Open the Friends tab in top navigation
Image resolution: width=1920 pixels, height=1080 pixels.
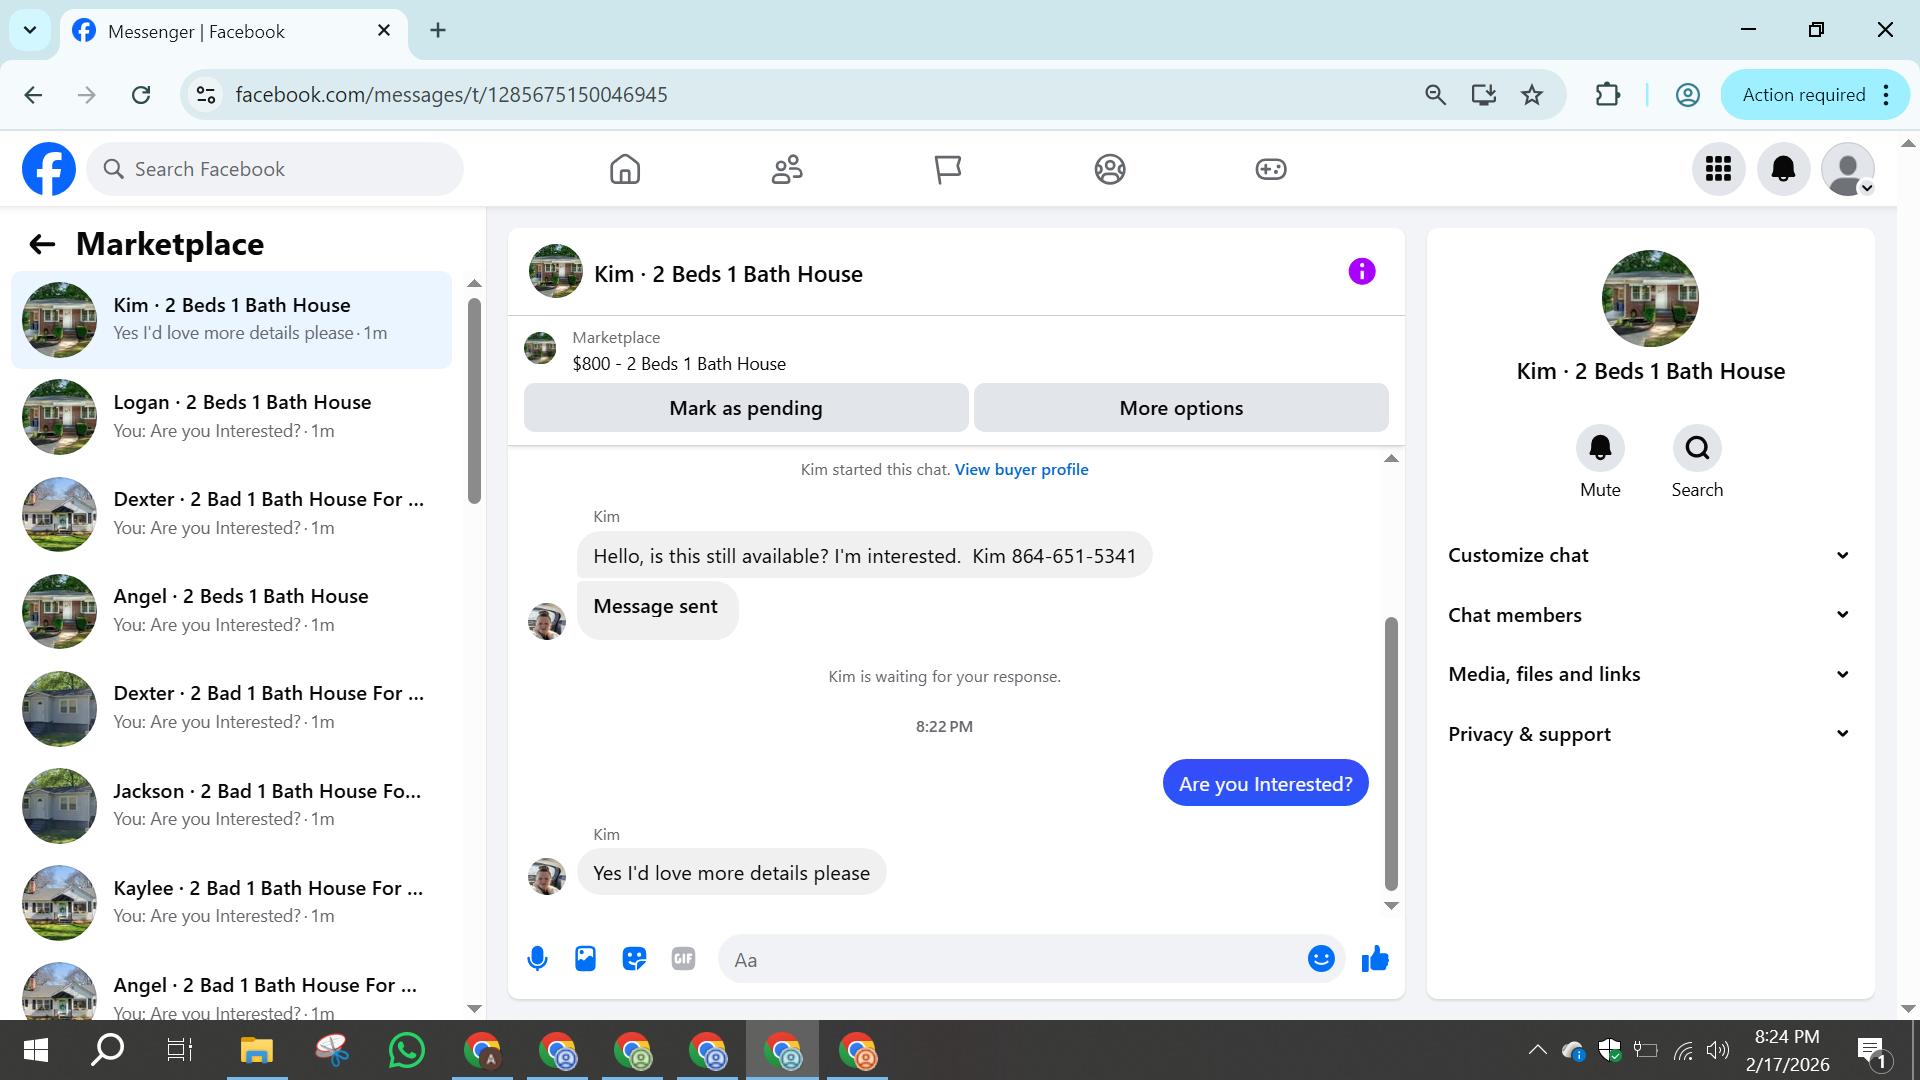point(787,169)
